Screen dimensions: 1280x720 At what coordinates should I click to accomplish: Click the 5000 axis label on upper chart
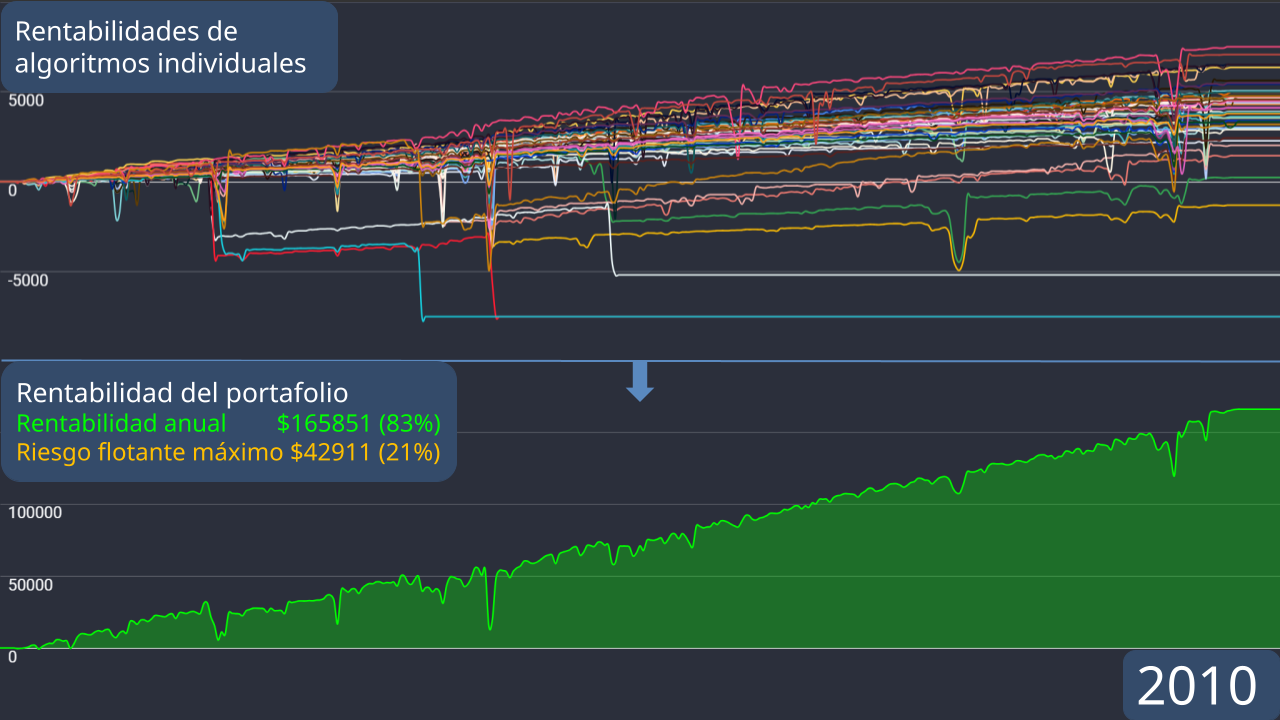click(26, 100)
